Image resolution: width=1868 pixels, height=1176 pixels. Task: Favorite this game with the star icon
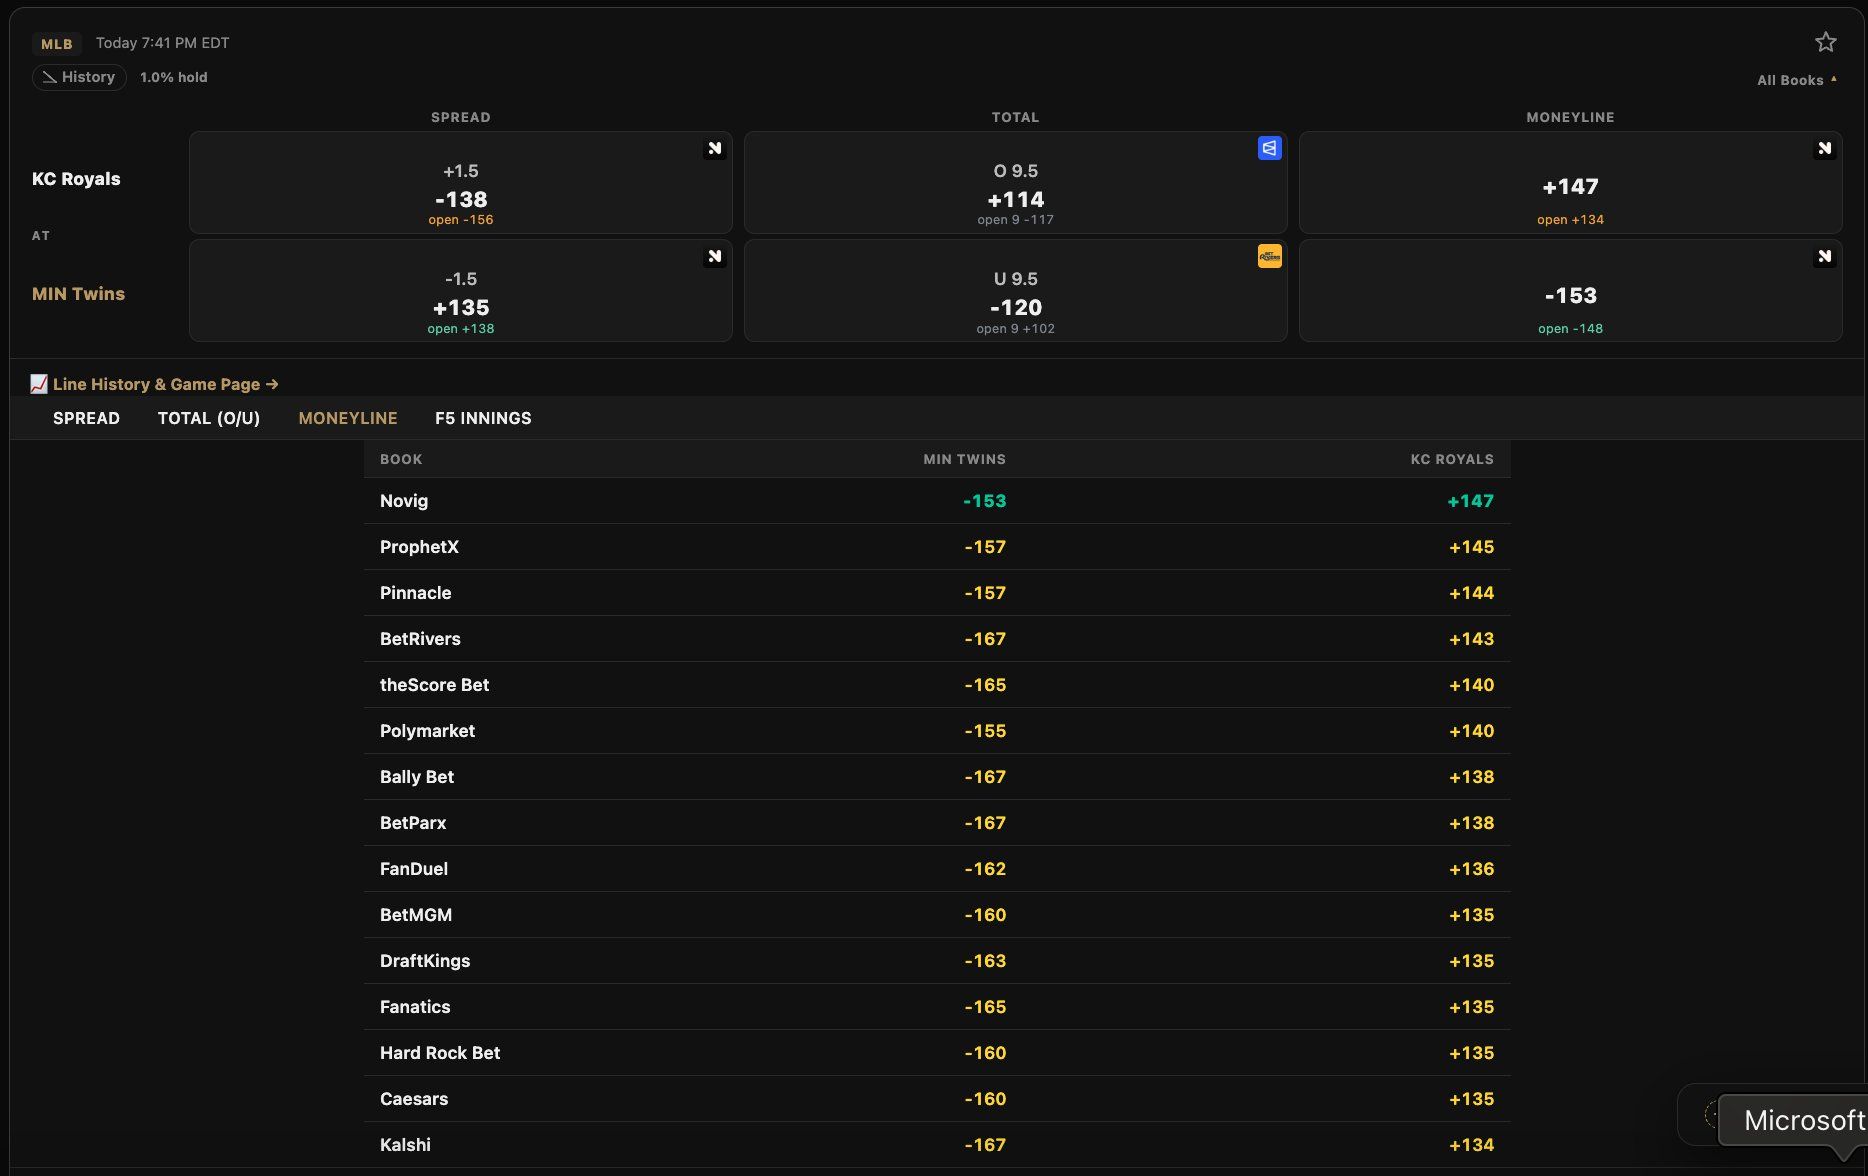pyautogui.click(x=1825, y=42)
